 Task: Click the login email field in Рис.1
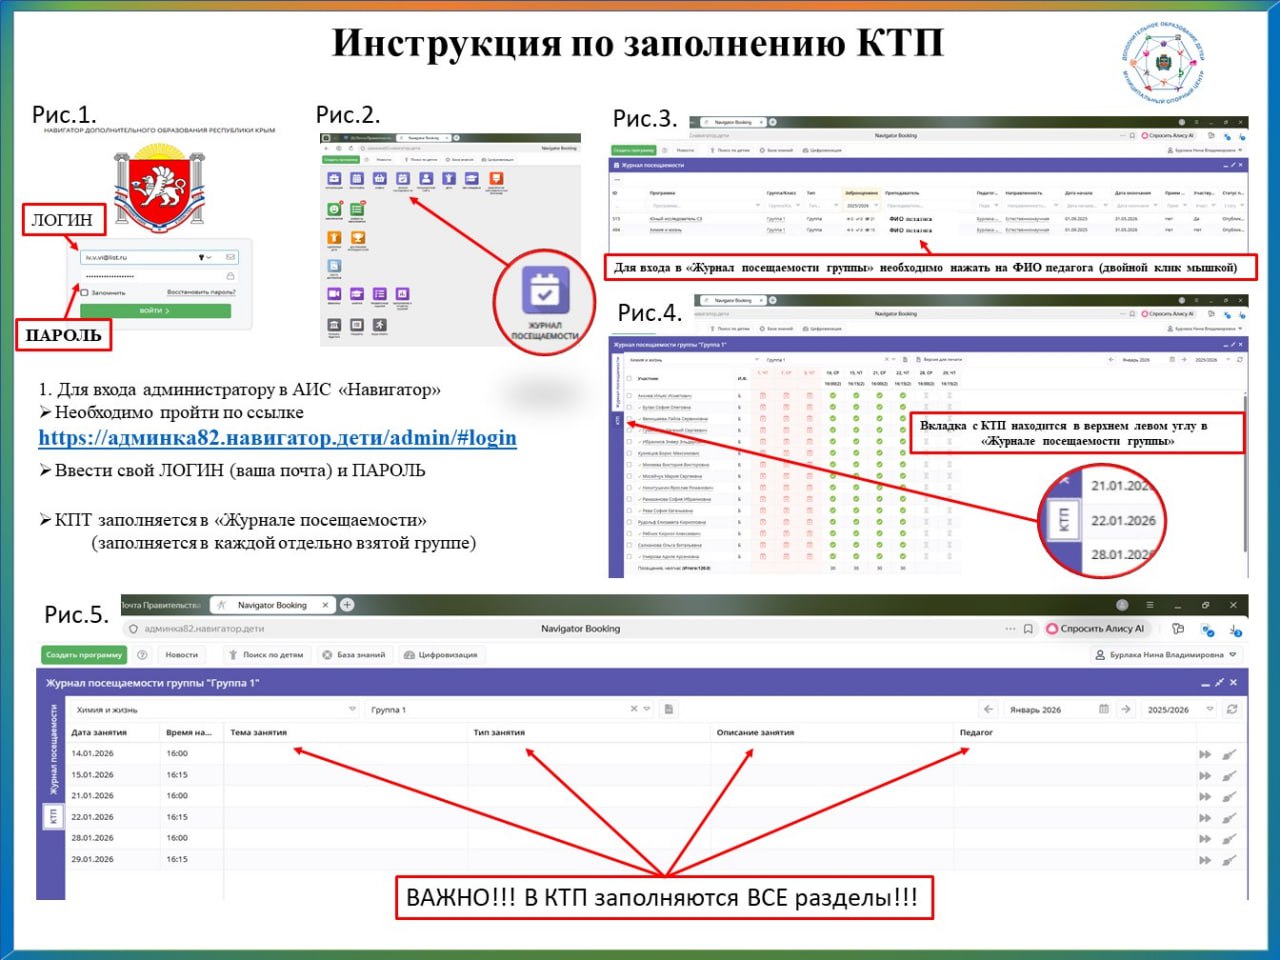click(159, 257)
